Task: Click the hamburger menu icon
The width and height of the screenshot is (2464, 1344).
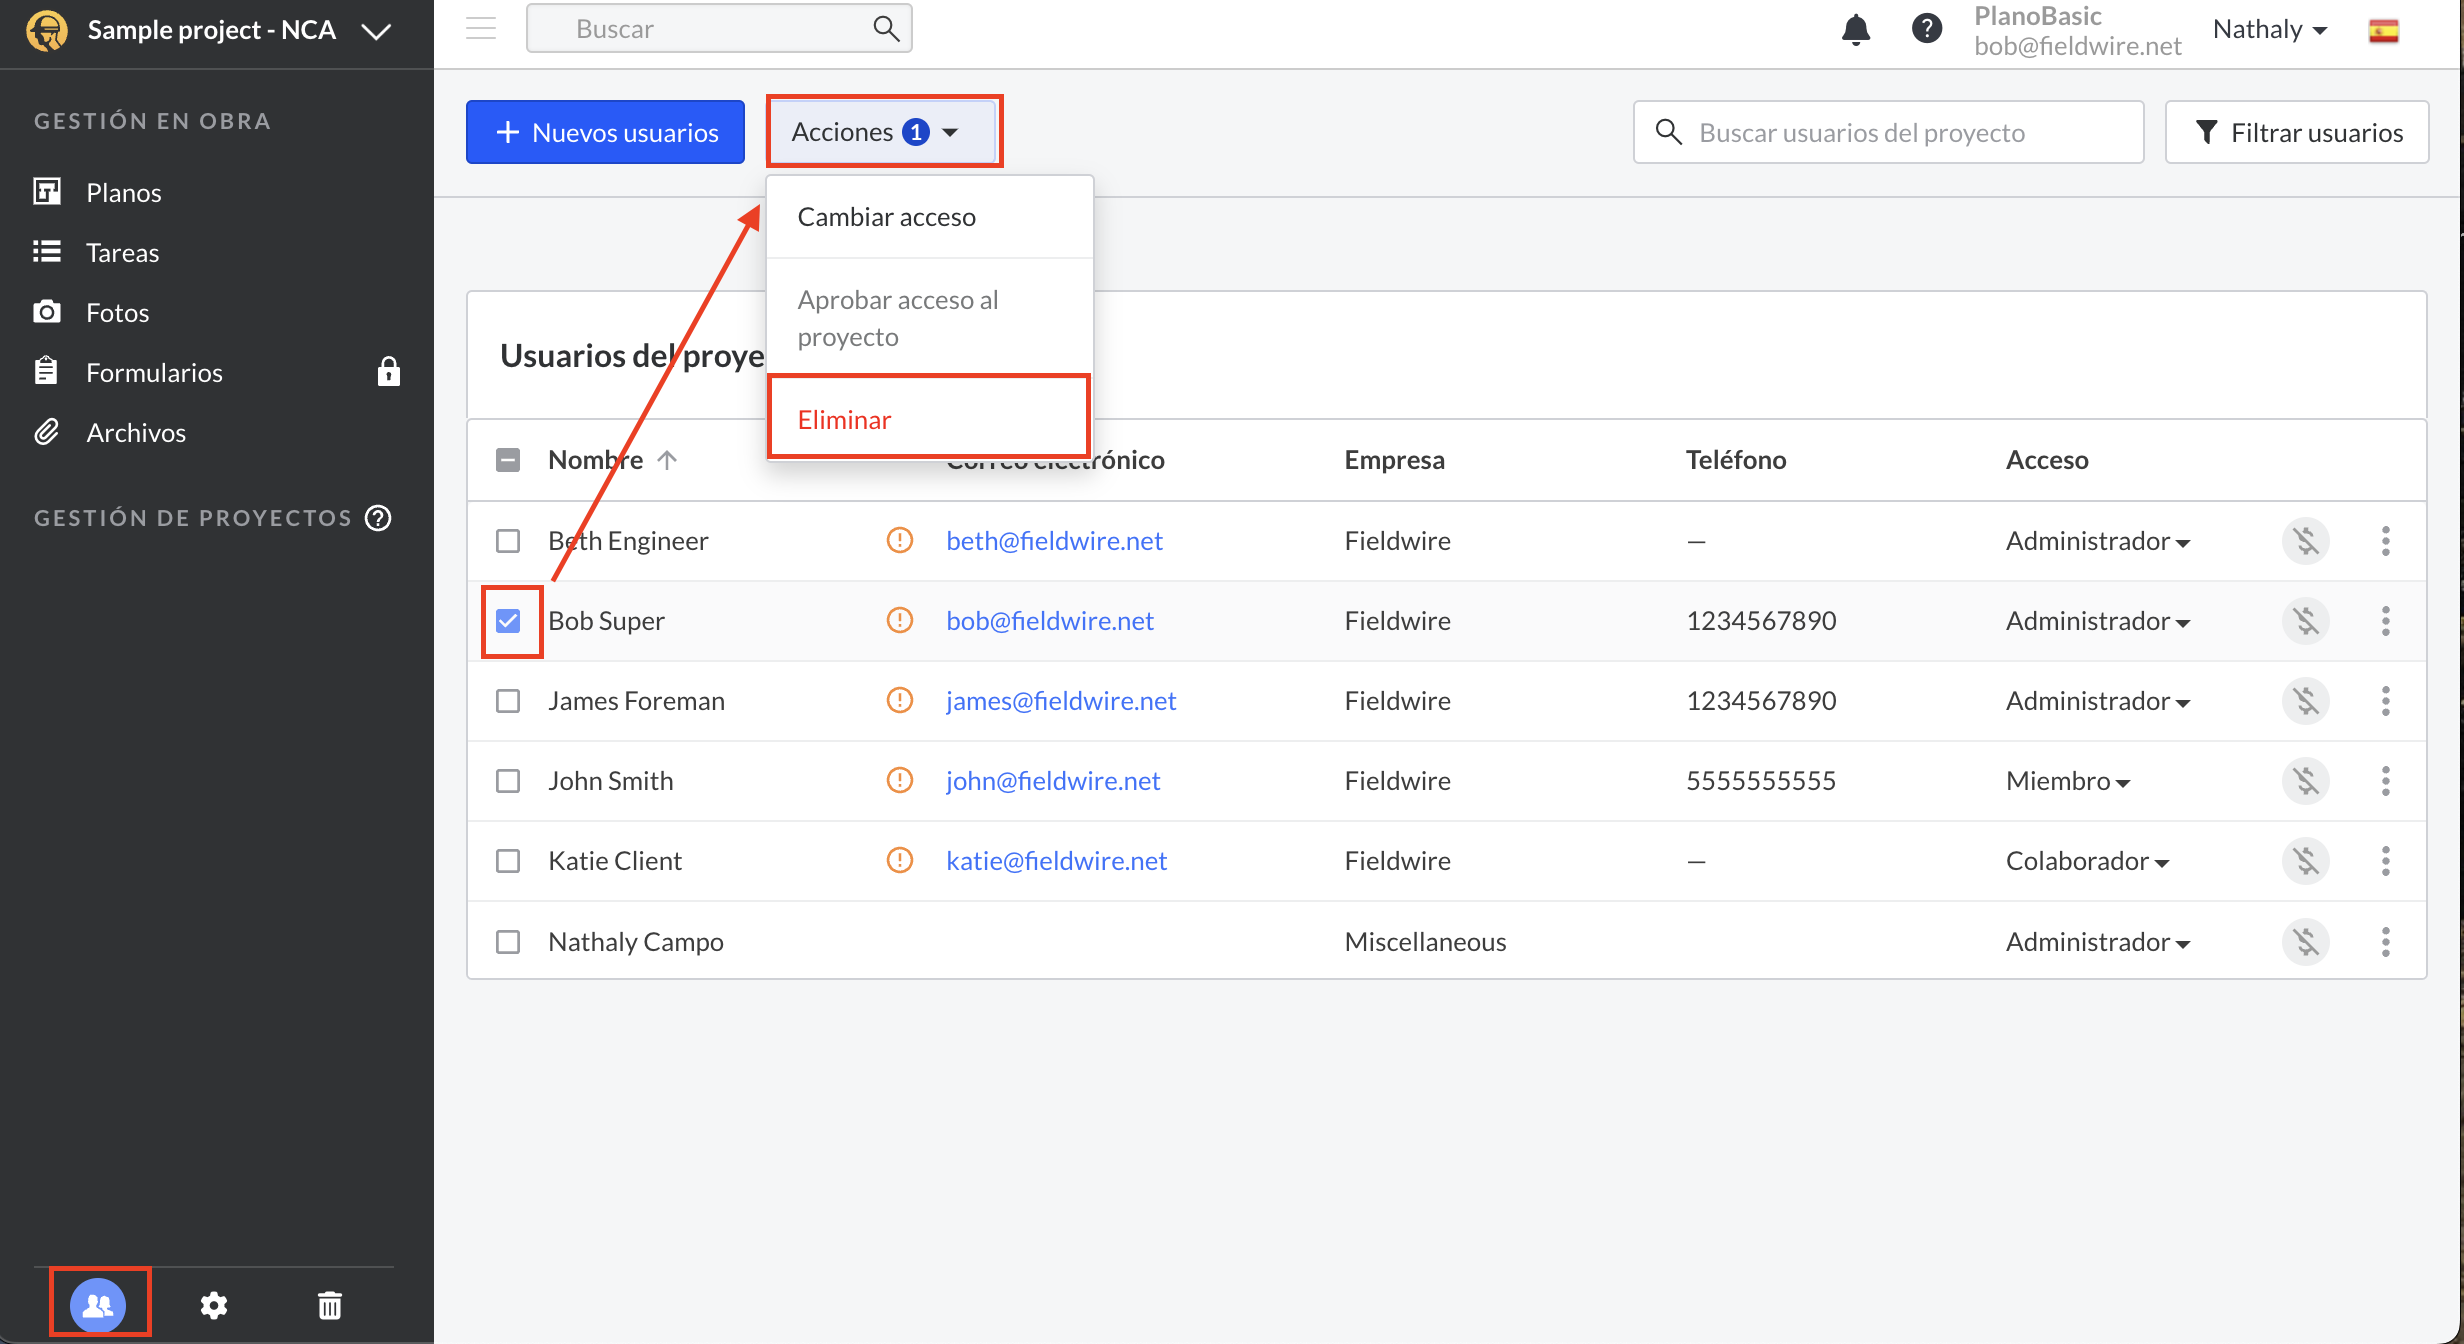Action: click(481, 28)
